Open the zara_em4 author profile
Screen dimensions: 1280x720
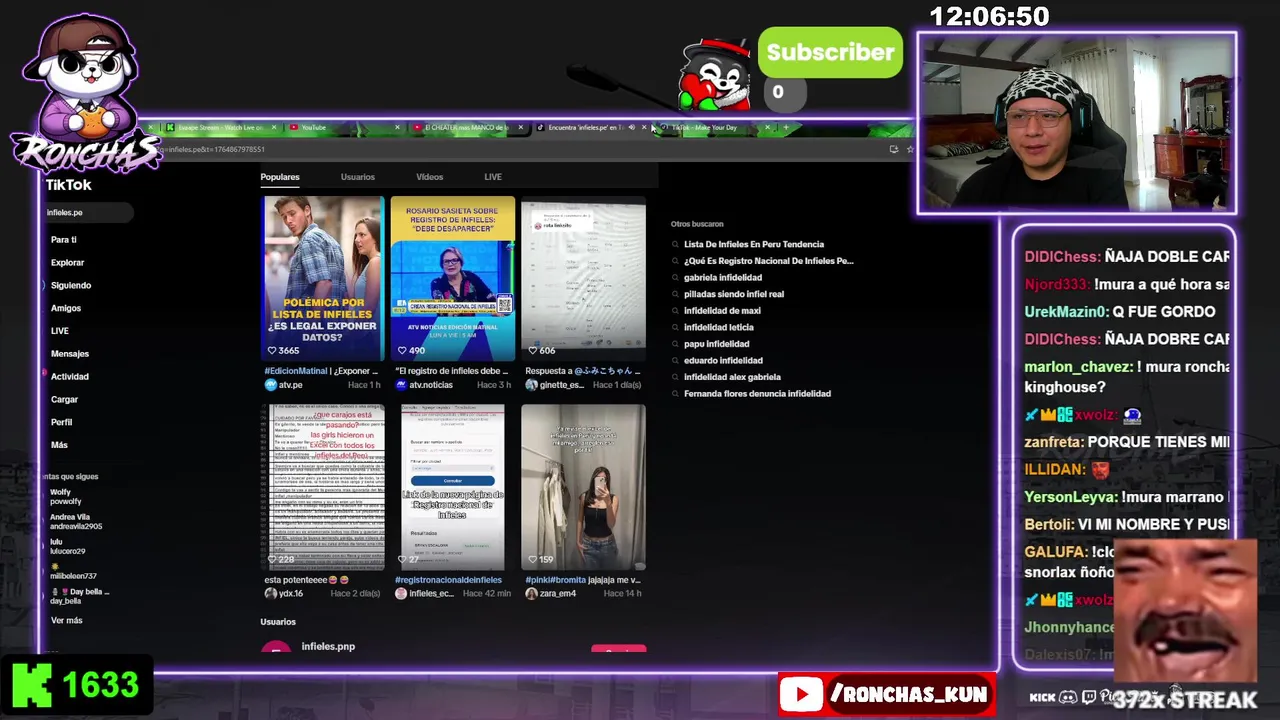551,594
